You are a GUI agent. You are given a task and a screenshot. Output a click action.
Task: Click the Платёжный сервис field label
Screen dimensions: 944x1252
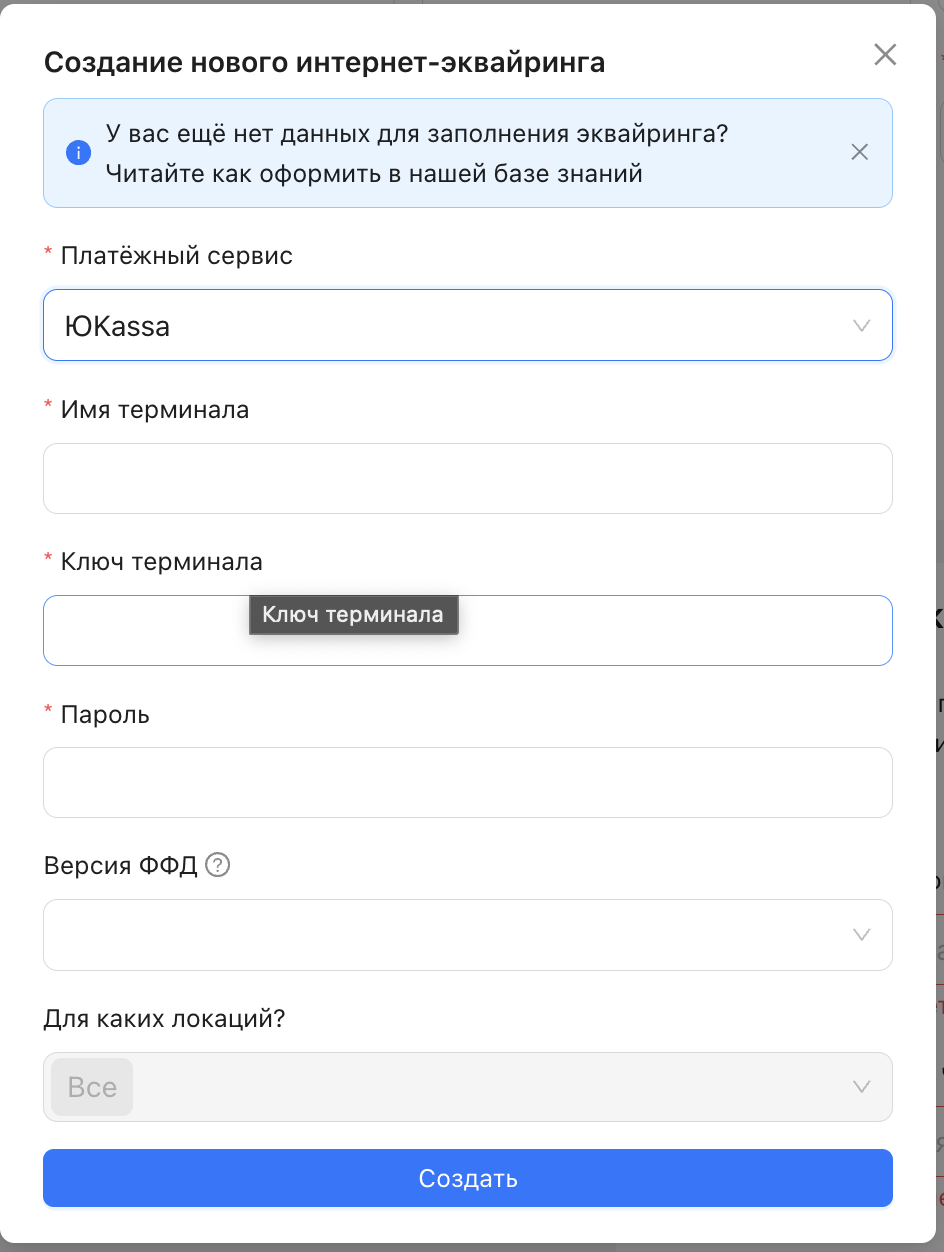pyautogui.click(x=176, y=256)
